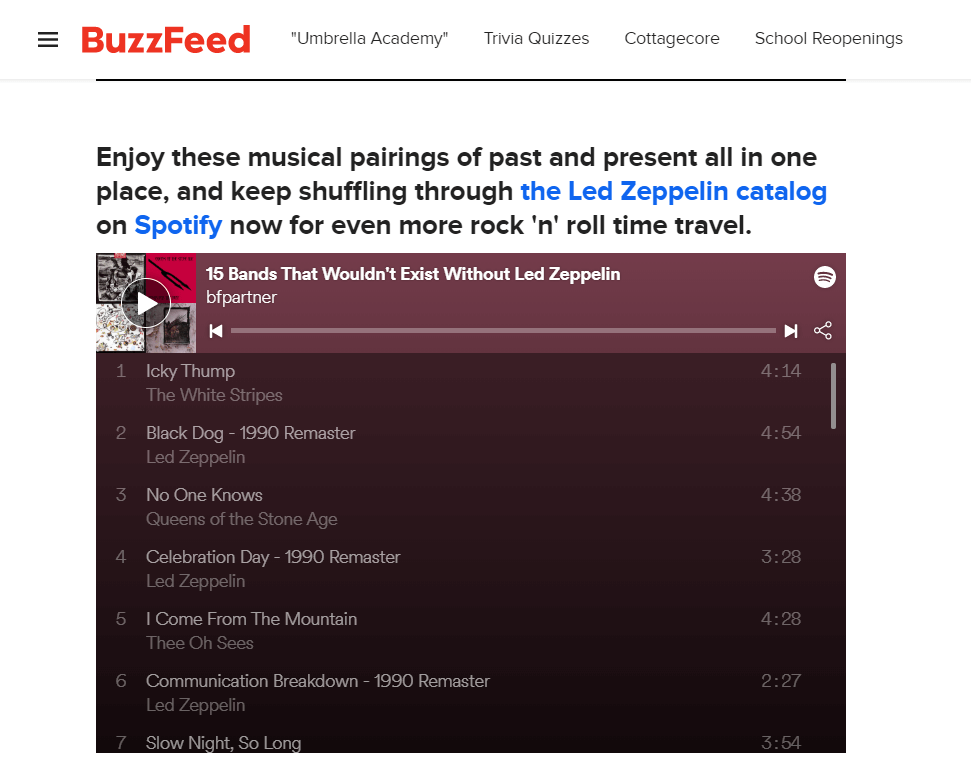Click the BuzzFeed logo
The image size is (971, 772).
[x=165, y=40]
